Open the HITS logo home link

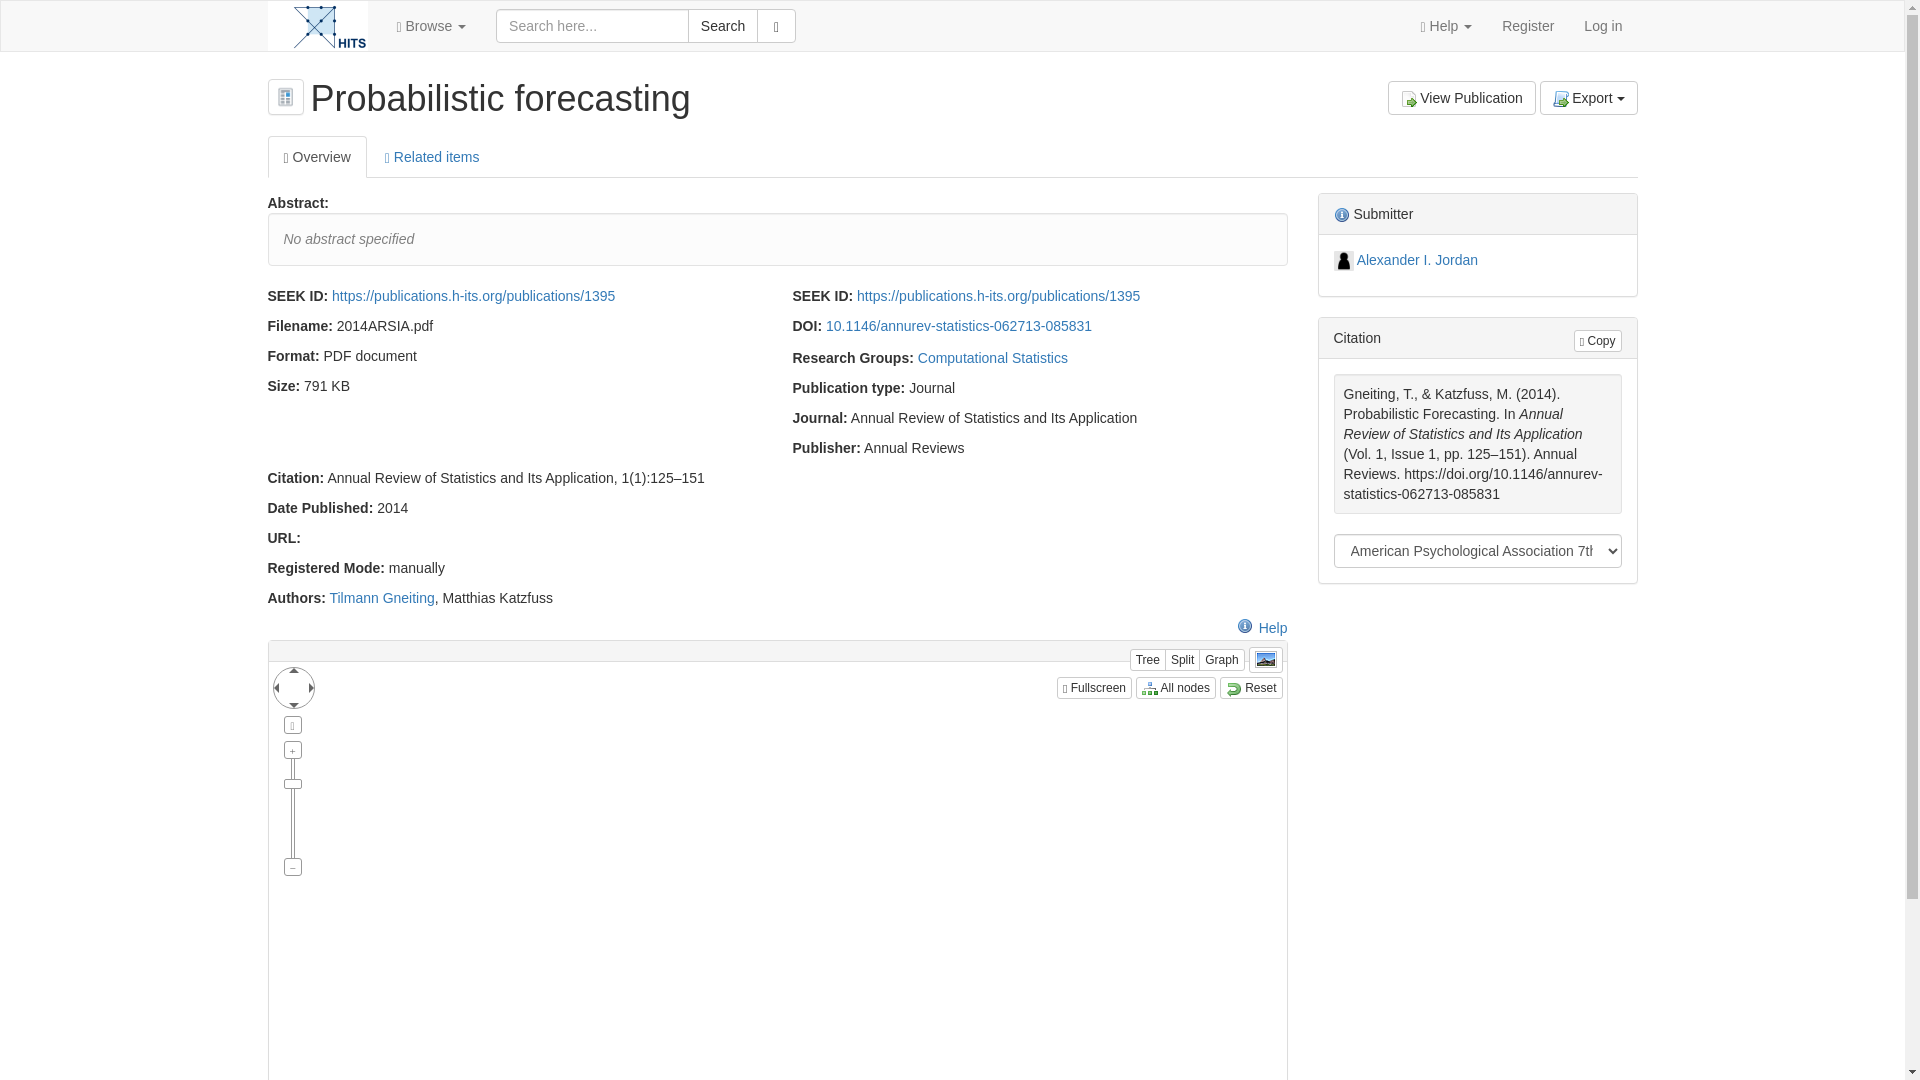pyautogui.click(x=317, y=26)
